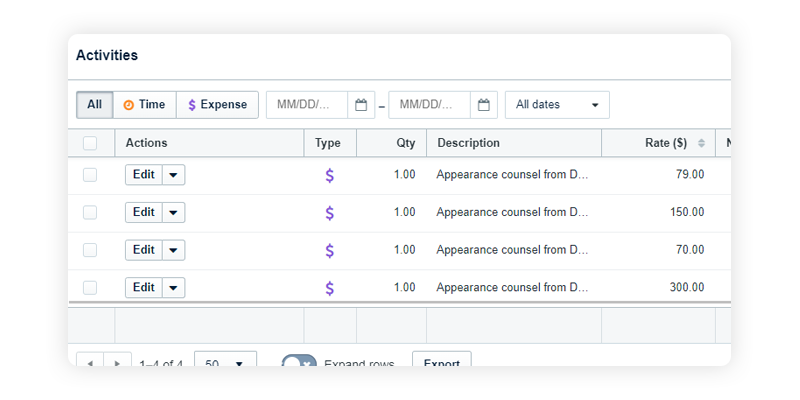
Task: Click expense dollar icon in 150.00 row
Action: point(330,213)
